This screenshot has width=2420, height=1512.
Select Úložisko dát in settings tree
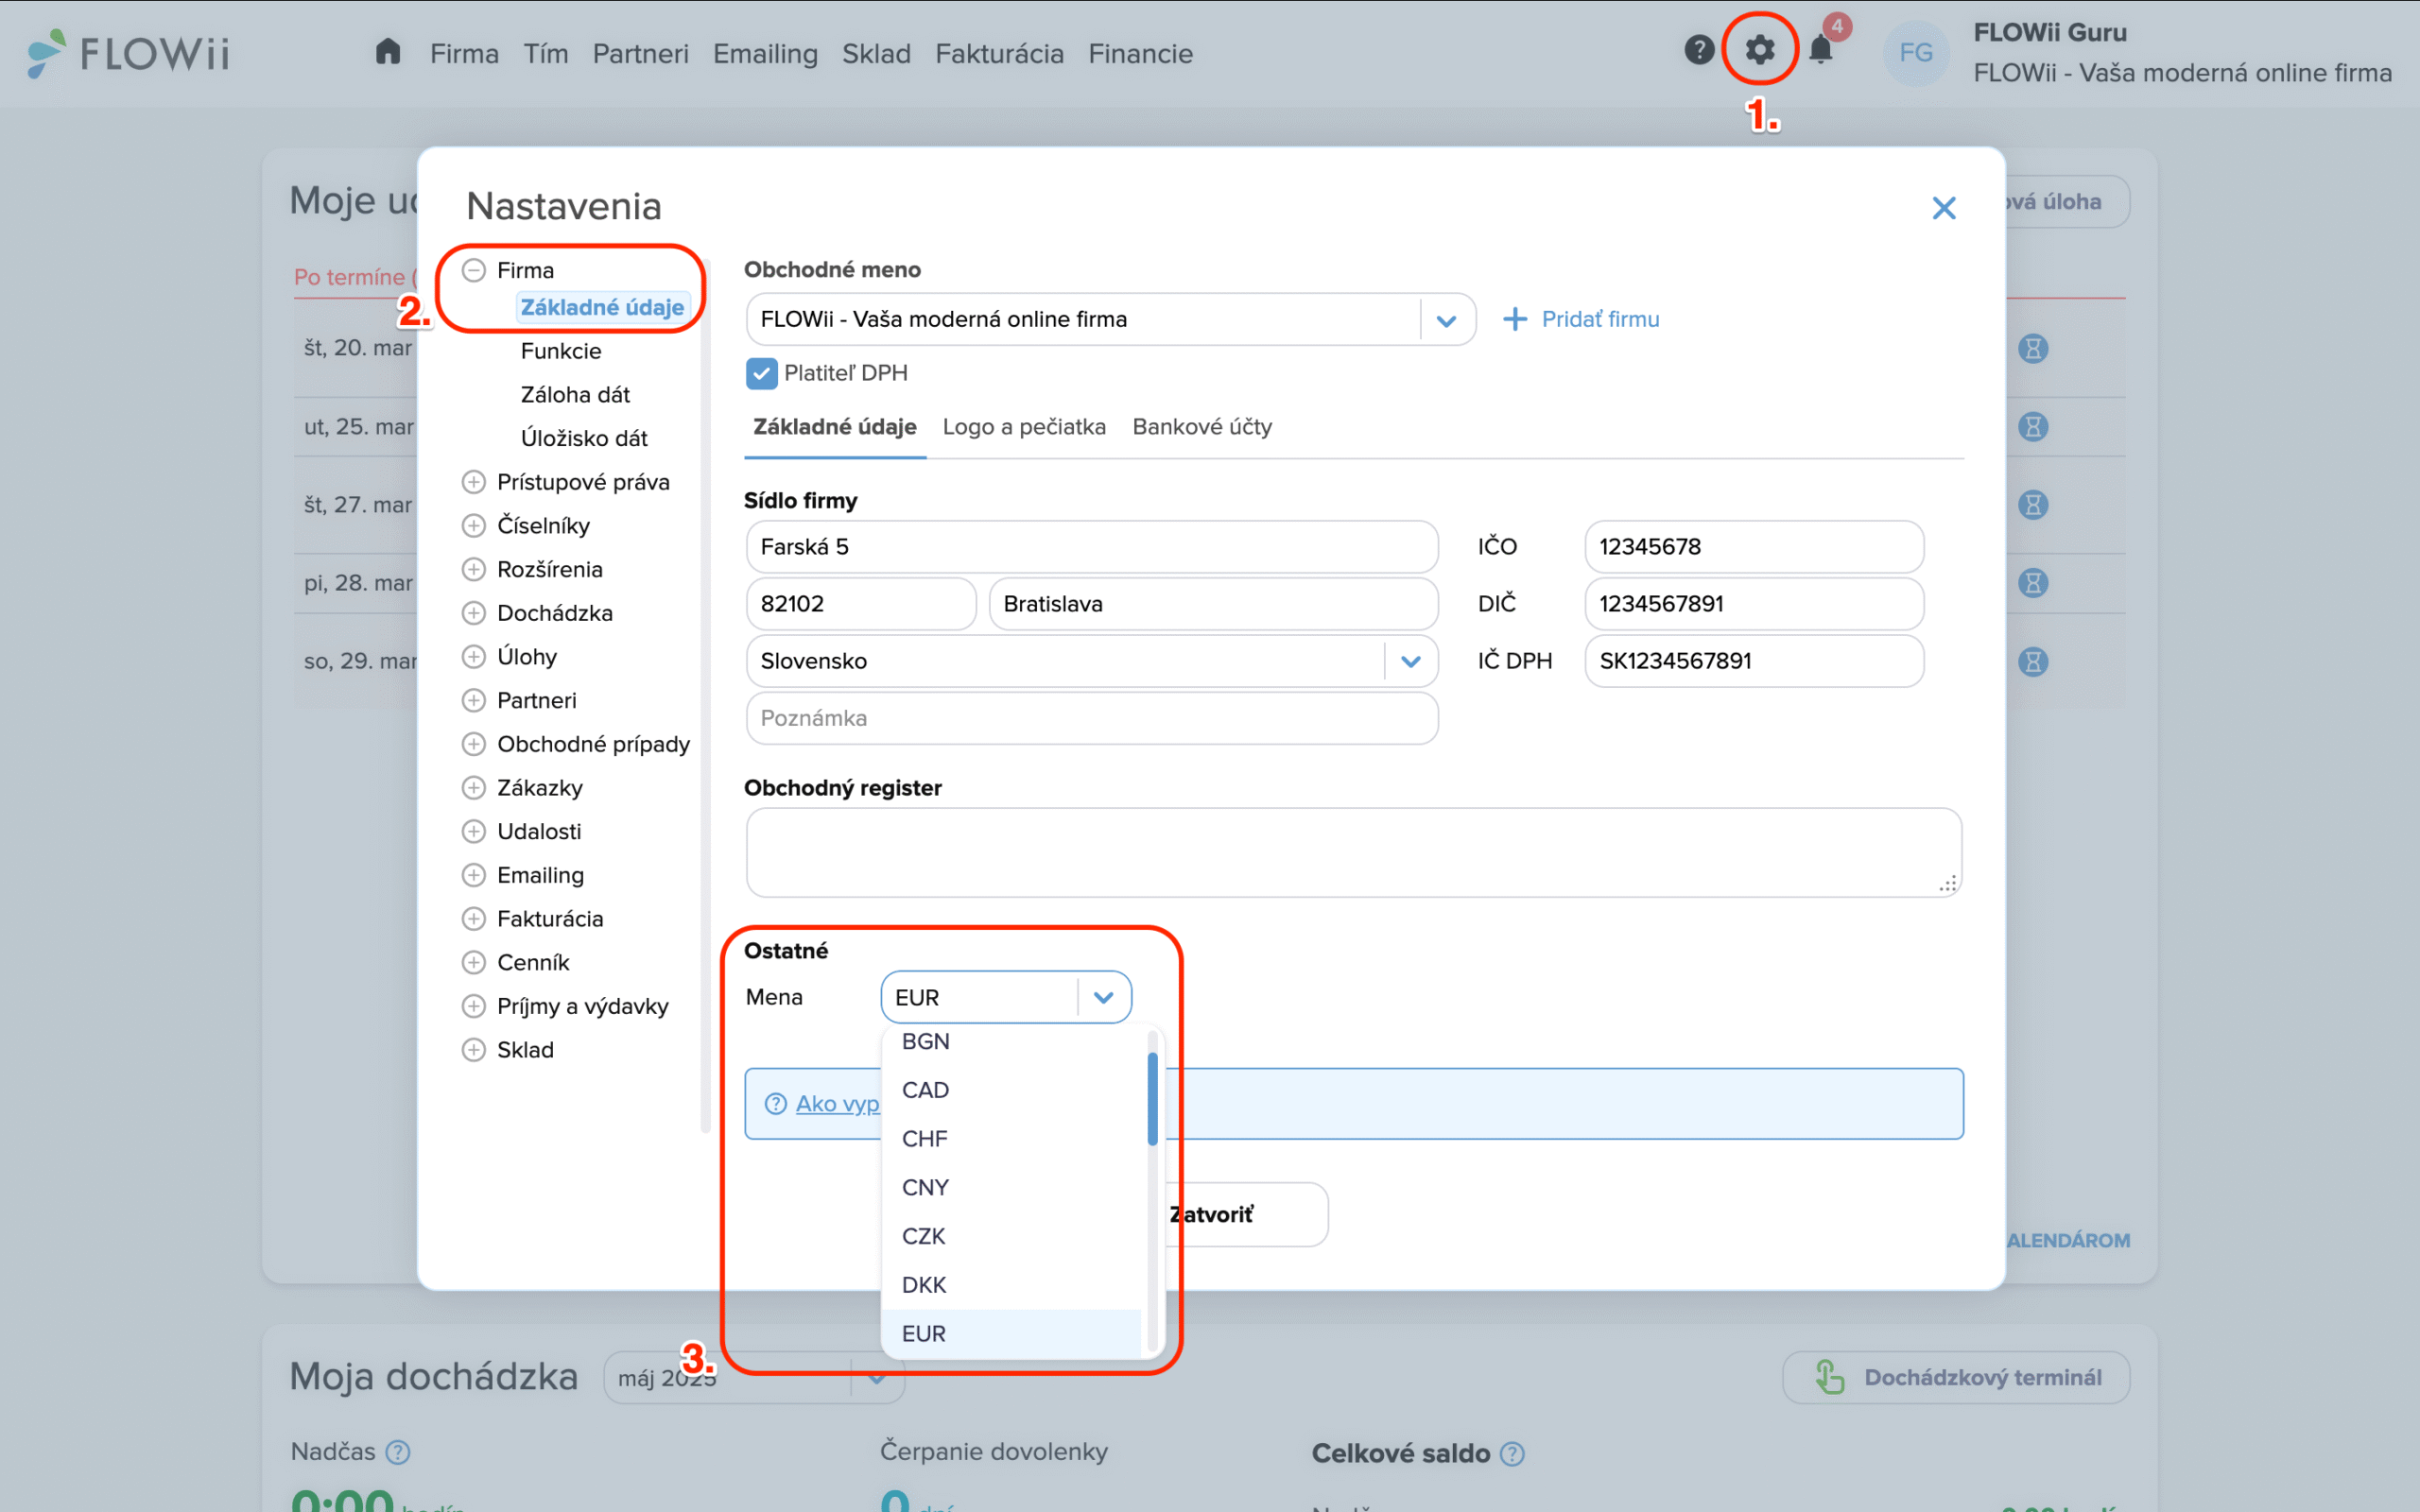coord(584,438)
